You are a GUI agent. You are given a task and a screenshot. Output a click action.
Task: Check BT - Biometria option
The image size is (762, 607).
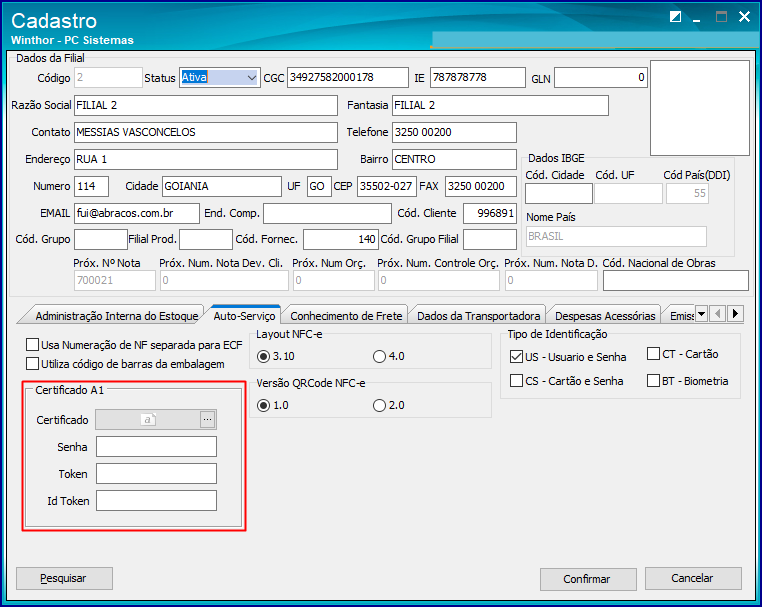(x=653, y=381)
